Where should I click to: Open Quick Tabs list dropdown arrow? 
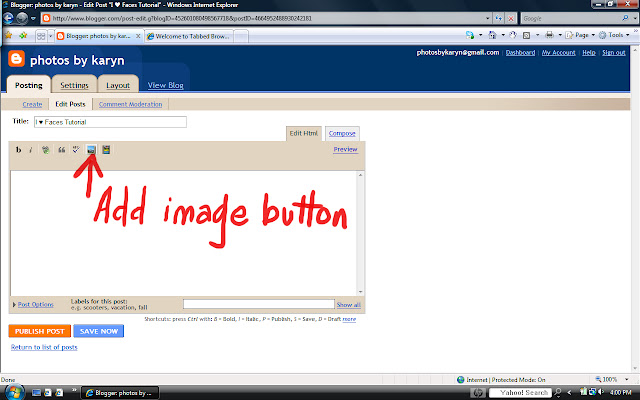51,36
